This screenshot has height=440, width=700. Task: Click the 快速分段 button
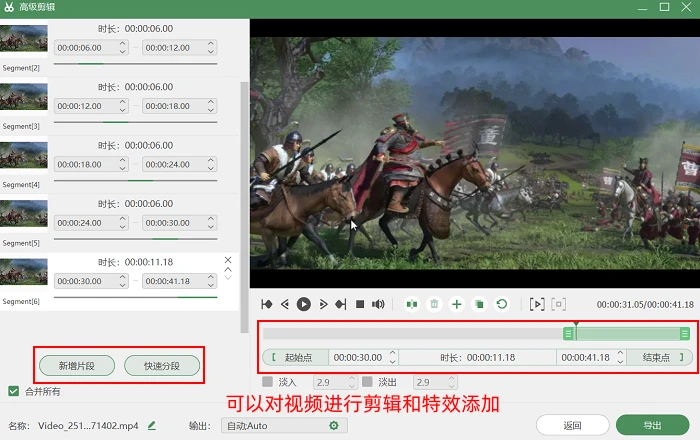[x=162, y=366]
